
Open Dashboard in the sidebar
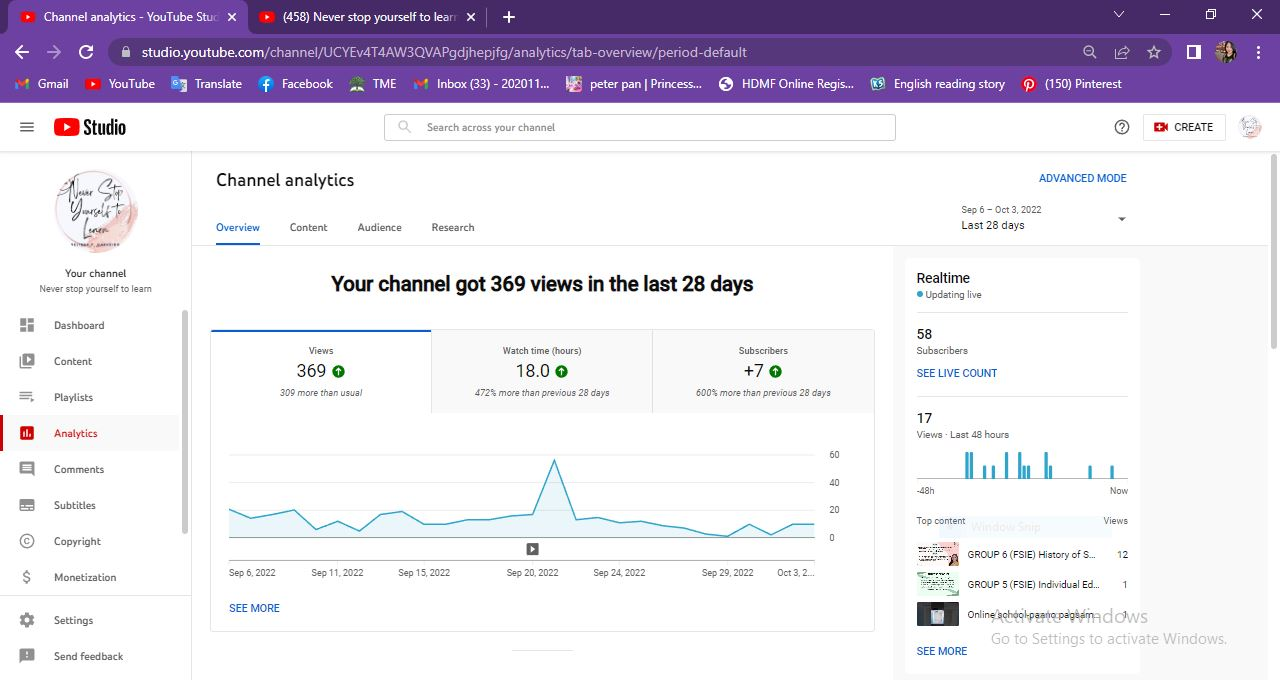[90, 325]
